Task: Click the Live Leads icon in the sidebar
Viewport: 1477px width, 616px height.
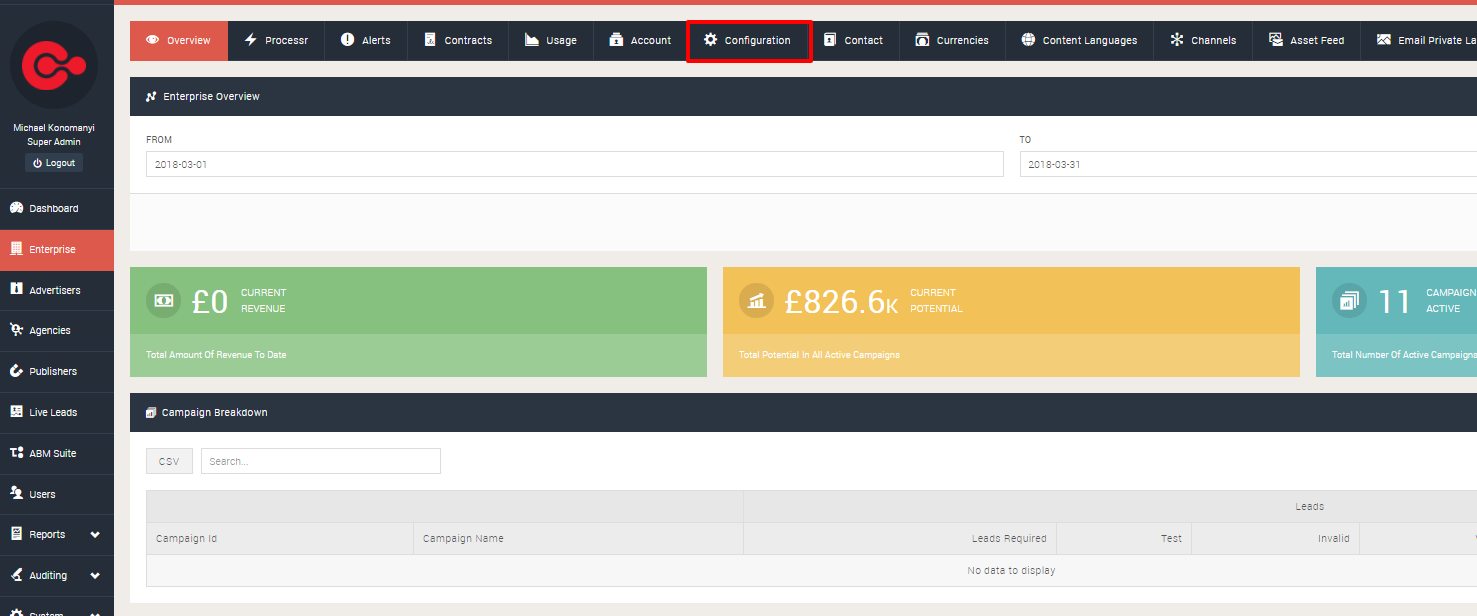Action: tap(16, 412)
